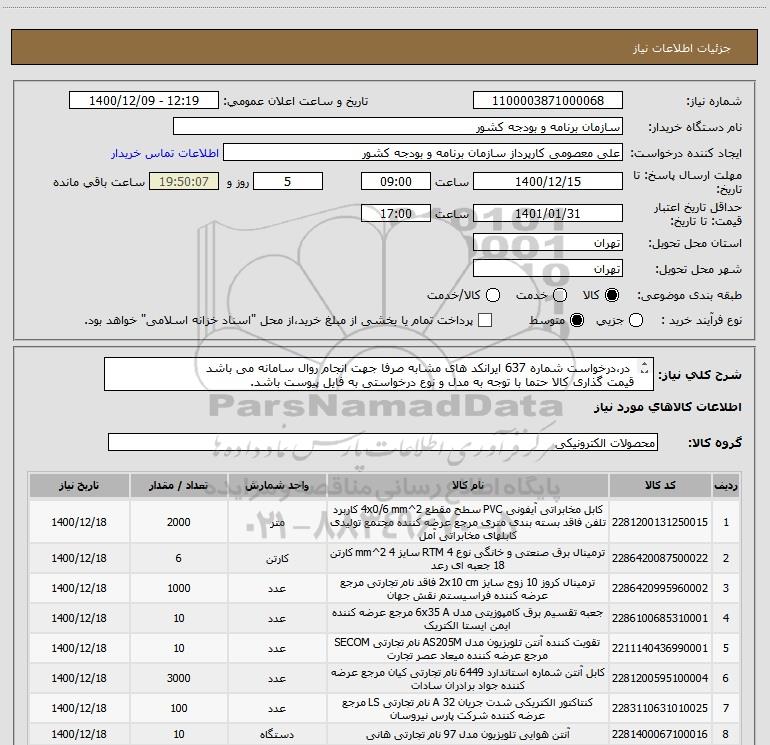The width and height of the screenshot is (770, 745).
Task: Select the کالا/خدمت radio button
Action: 493,295
